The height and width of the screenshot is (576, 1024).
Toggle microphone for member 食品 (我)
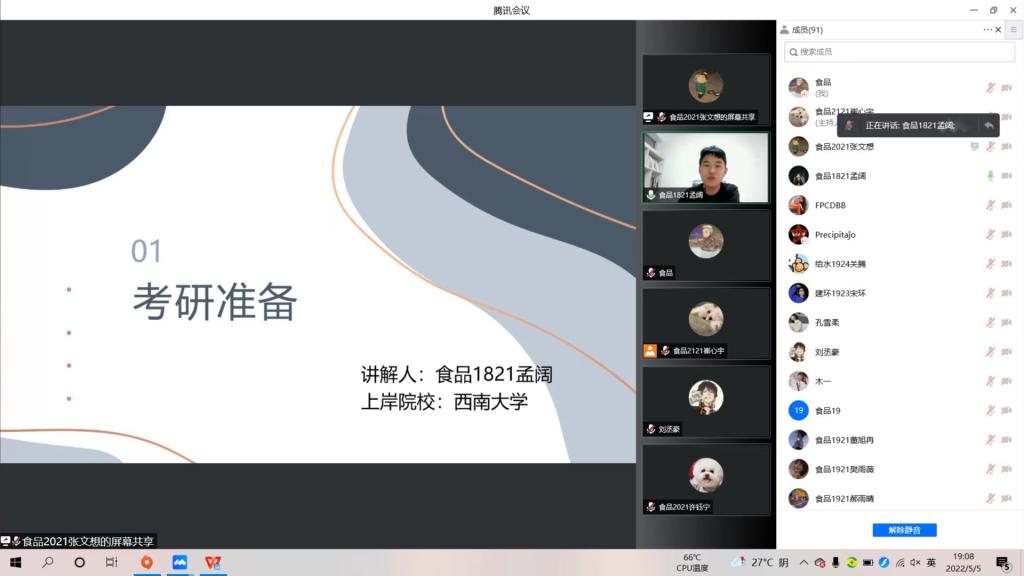[x=991, y=88]
